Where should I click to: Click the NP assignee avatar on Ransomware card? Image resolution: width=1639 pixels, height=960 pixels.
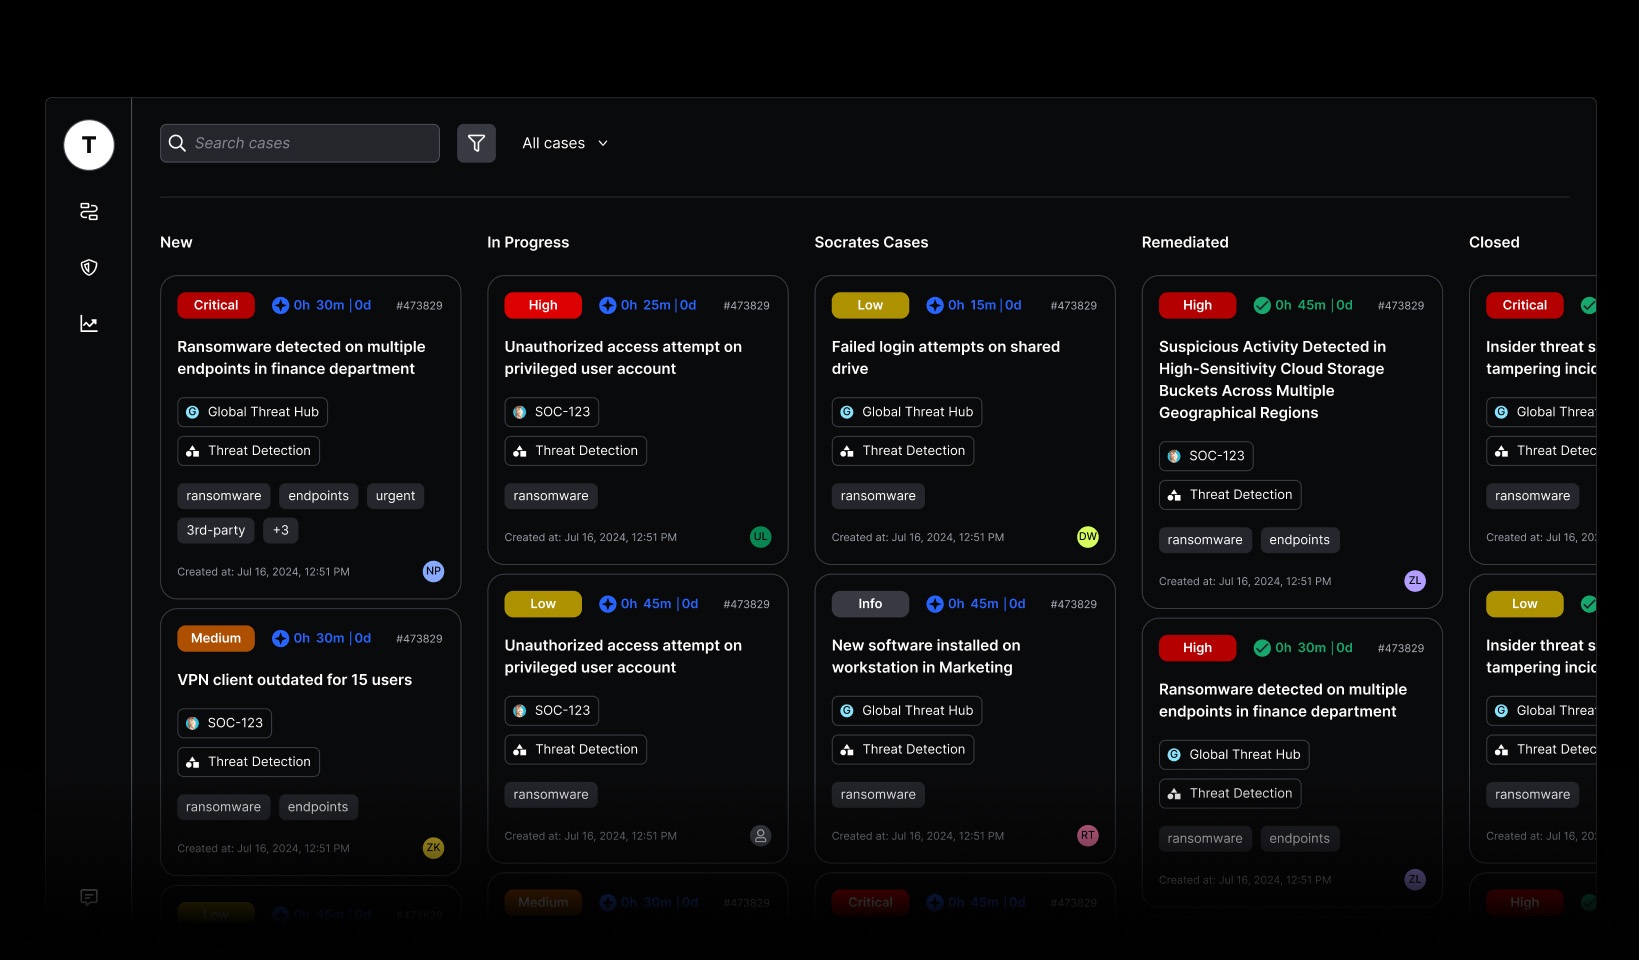tap(433, 571)
